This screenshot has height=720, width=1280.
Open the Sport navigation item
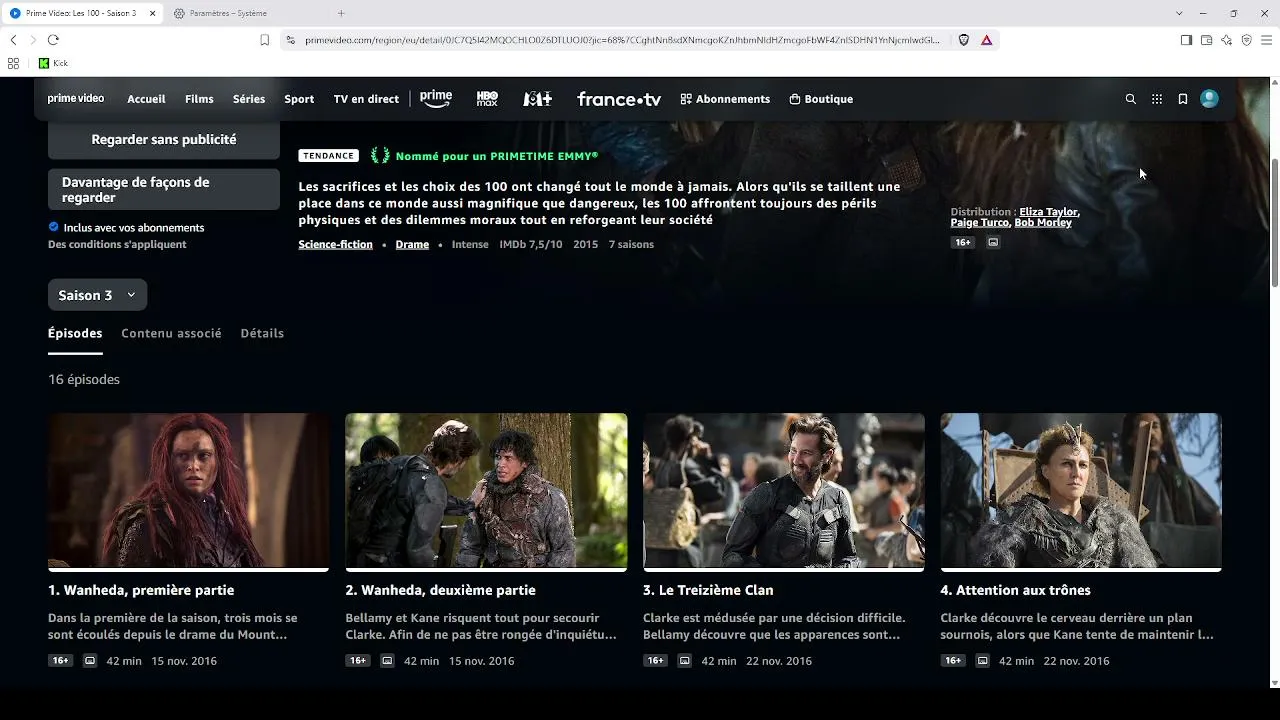(x=299, y=99)
